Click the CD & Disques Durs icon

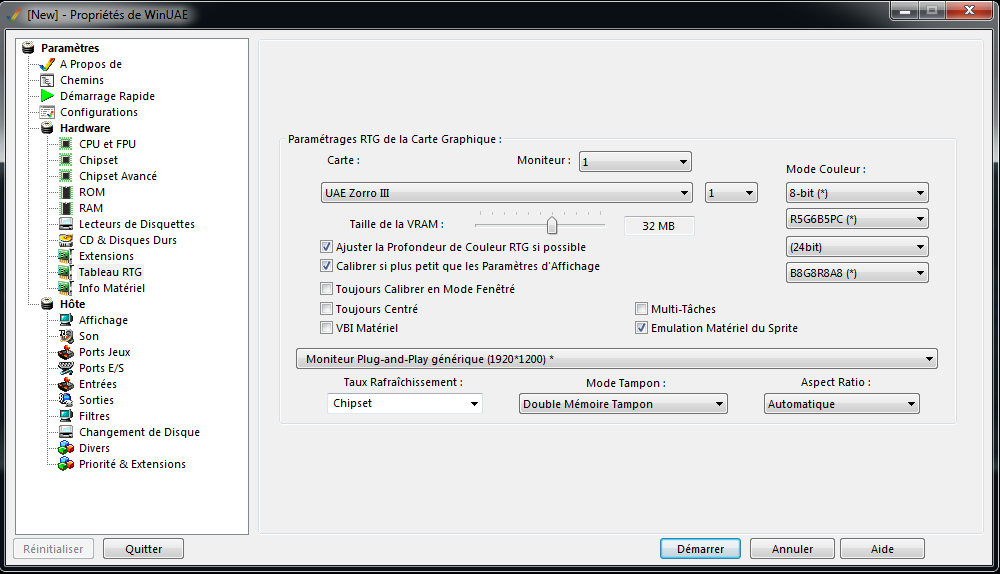click(x=66, y=240)
